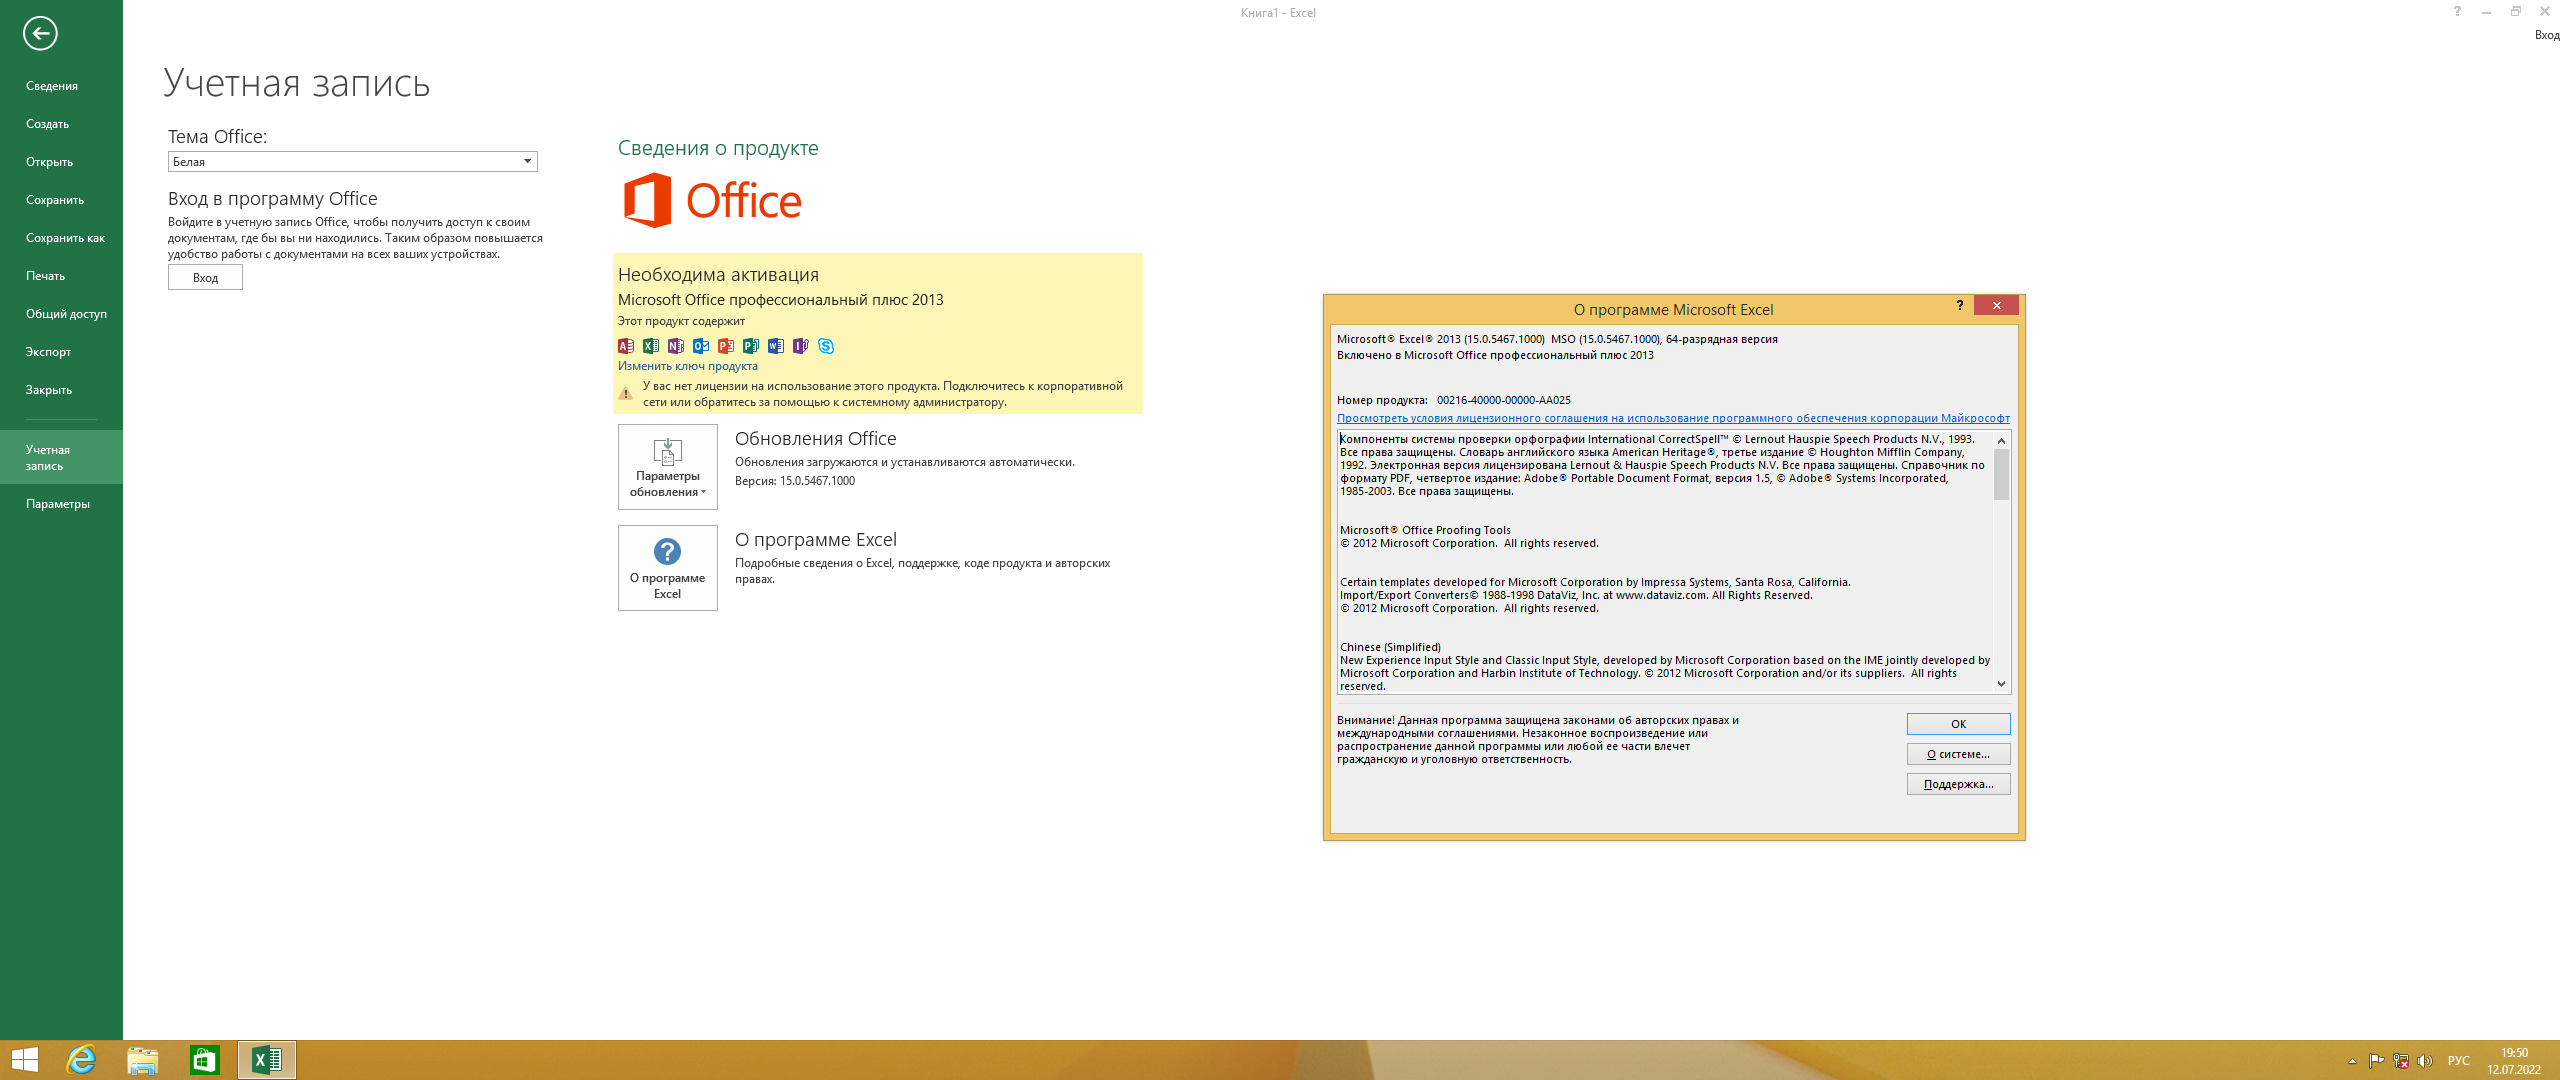Open Windows Start button on taskbar

(24, 1060)
